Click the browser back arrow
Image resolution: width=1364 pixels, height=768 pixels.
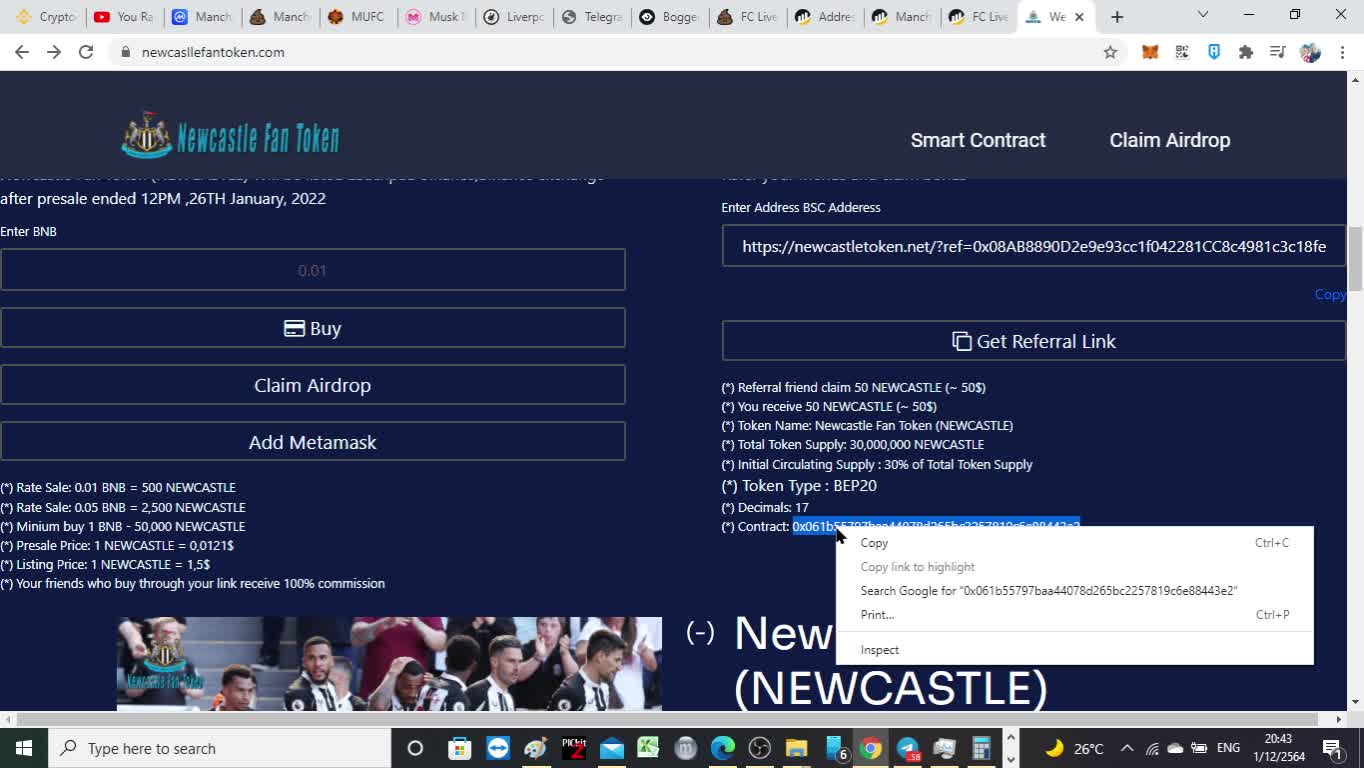(22, 52)
